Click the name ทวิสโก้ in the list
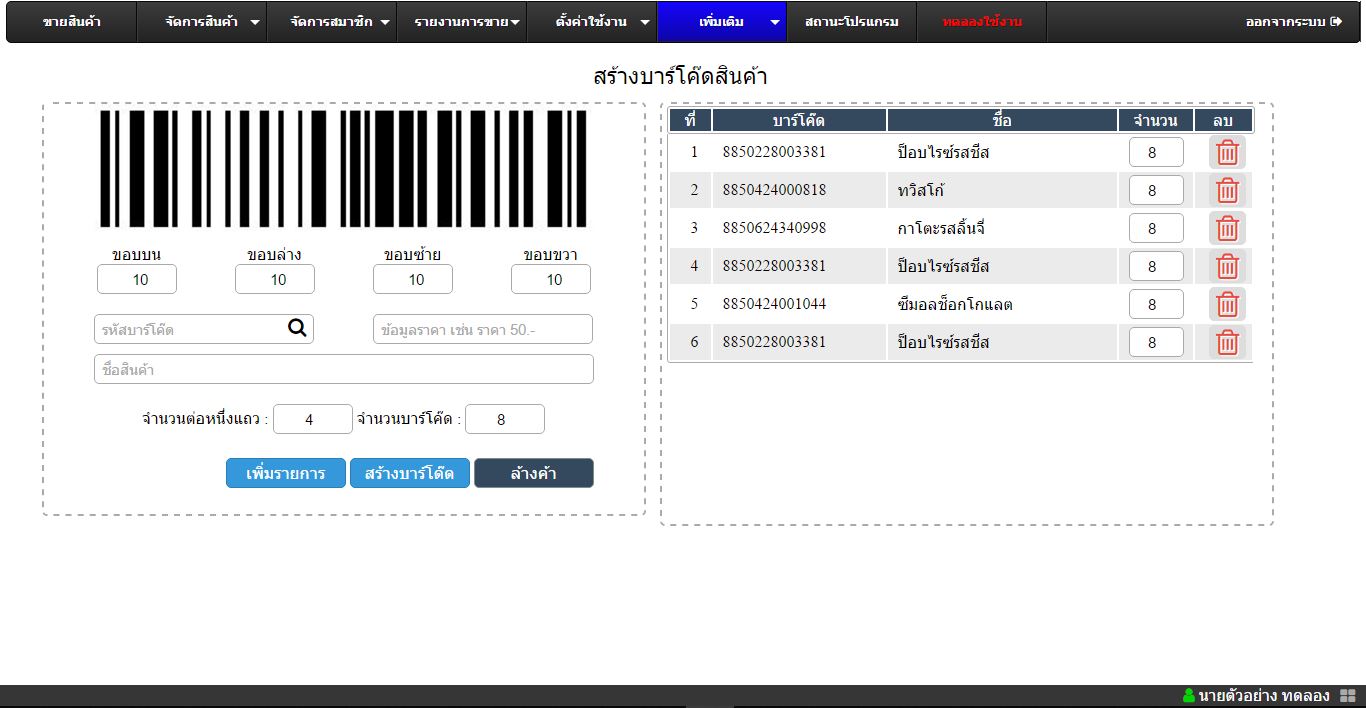Image resolution: width=1366 pixels, height=708 pixels. tap(921, 190)
